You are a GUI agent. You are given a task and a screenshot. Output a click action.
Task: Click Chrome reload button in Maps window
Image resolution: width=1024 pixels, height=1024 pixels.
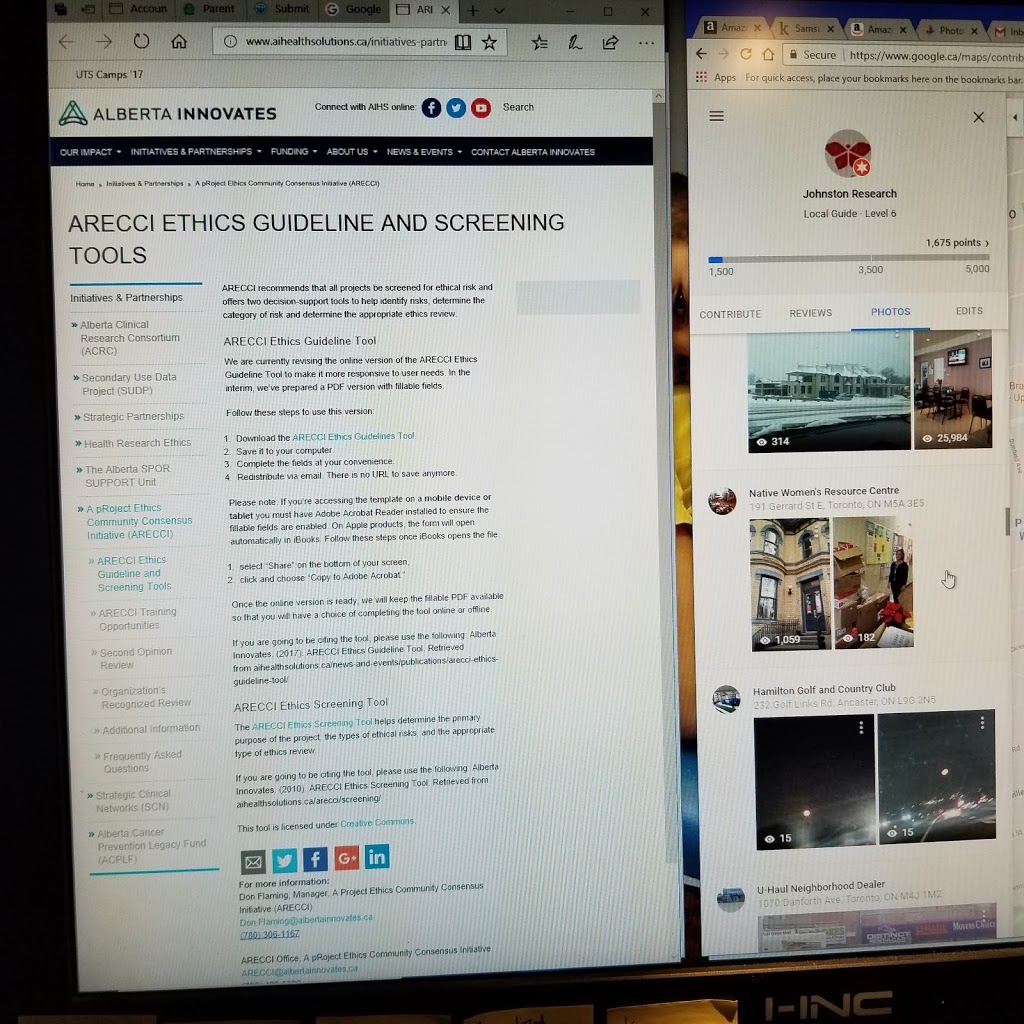pos(745,54)
